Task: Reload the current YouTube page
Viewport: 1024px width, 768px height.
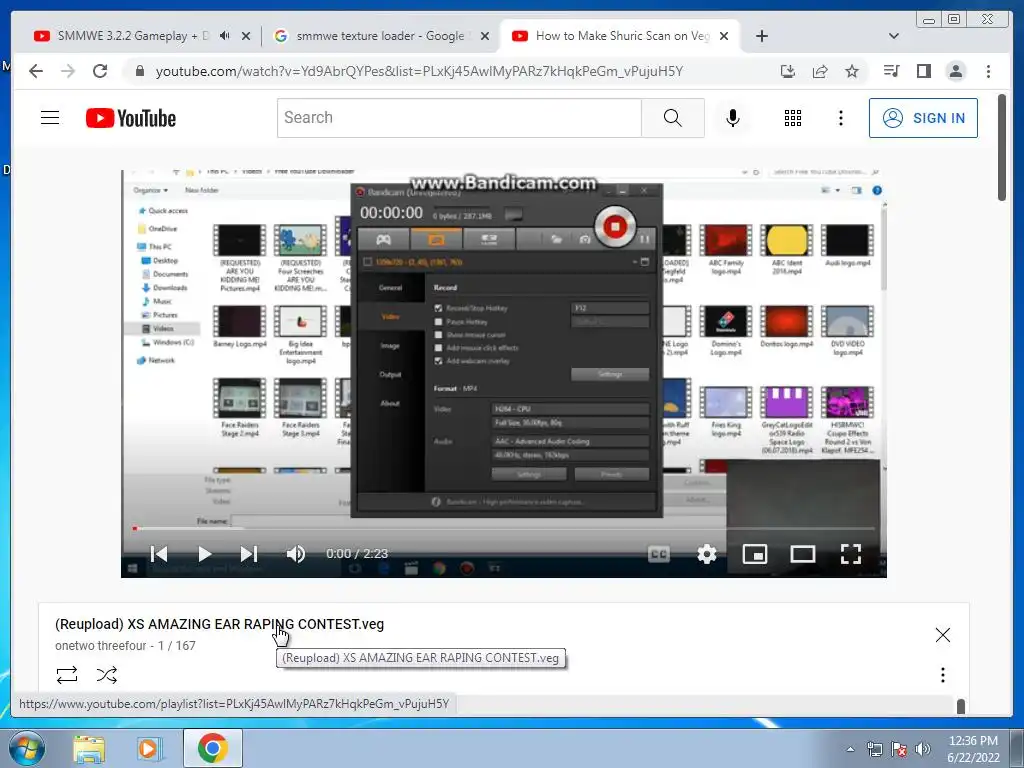Action: click(100, 71)
